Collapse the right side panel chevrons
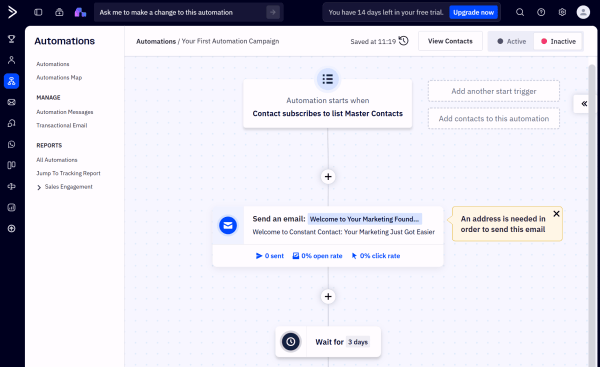The width and height of the screenshot is (600, 367). click(584, 104)
